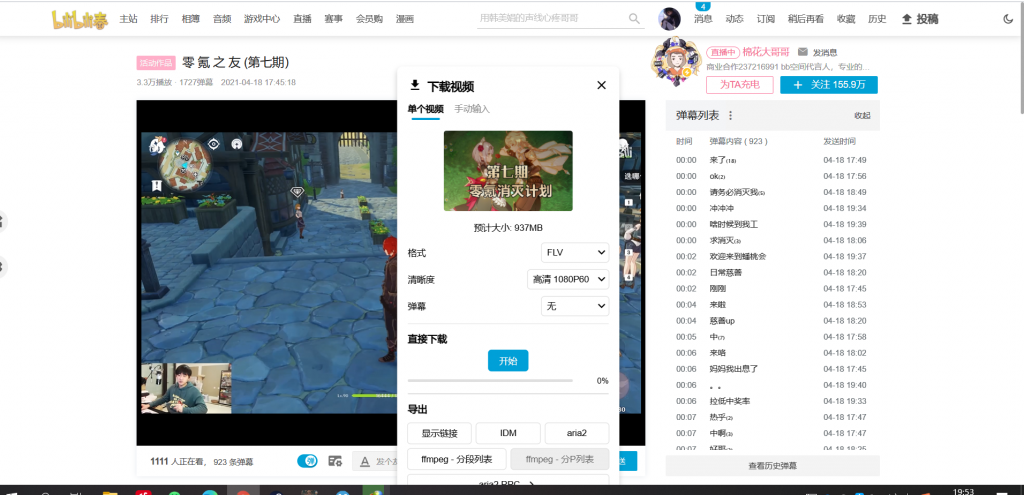The width and height of the screenshot is (1024, 495).
Task: Click the streamer webcam overlay in the video
Action: click(186, 388)
